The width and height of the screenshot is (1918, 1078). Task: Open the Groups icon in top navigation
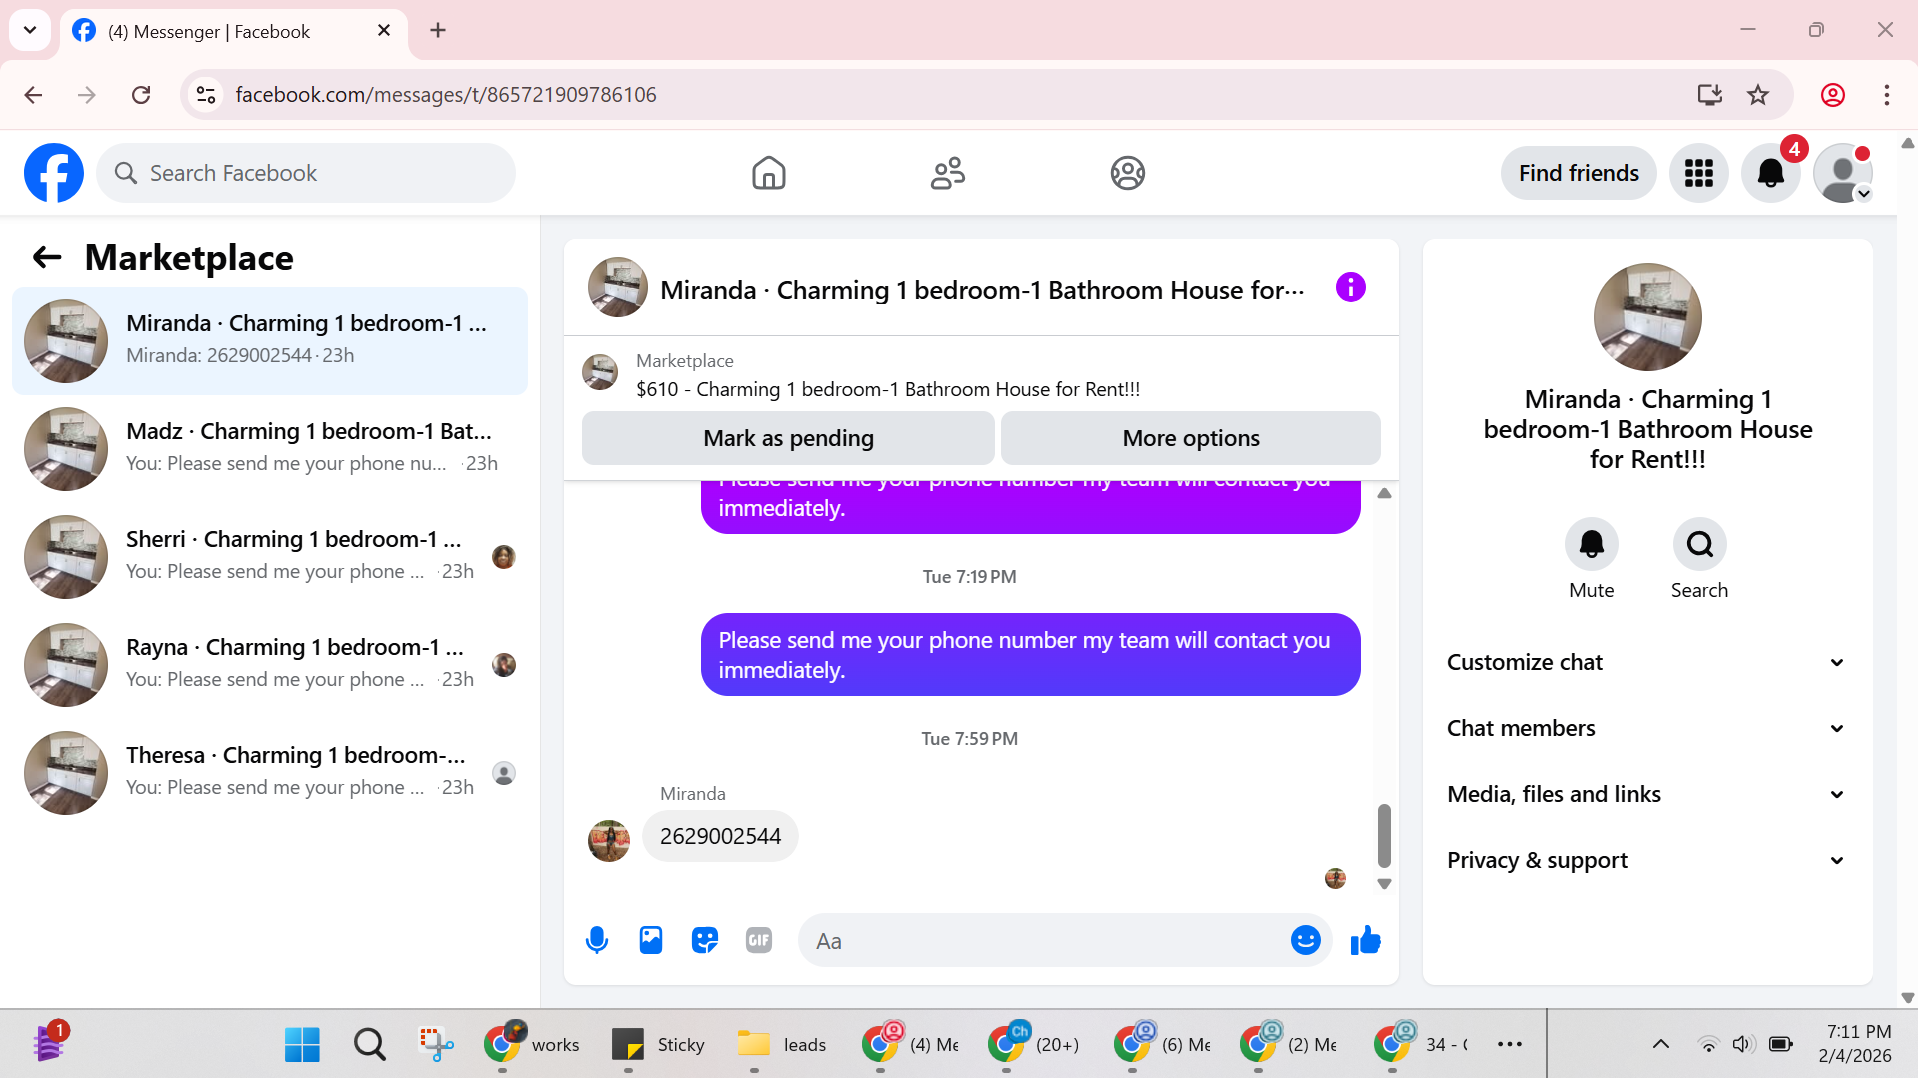coord(1127,173)
